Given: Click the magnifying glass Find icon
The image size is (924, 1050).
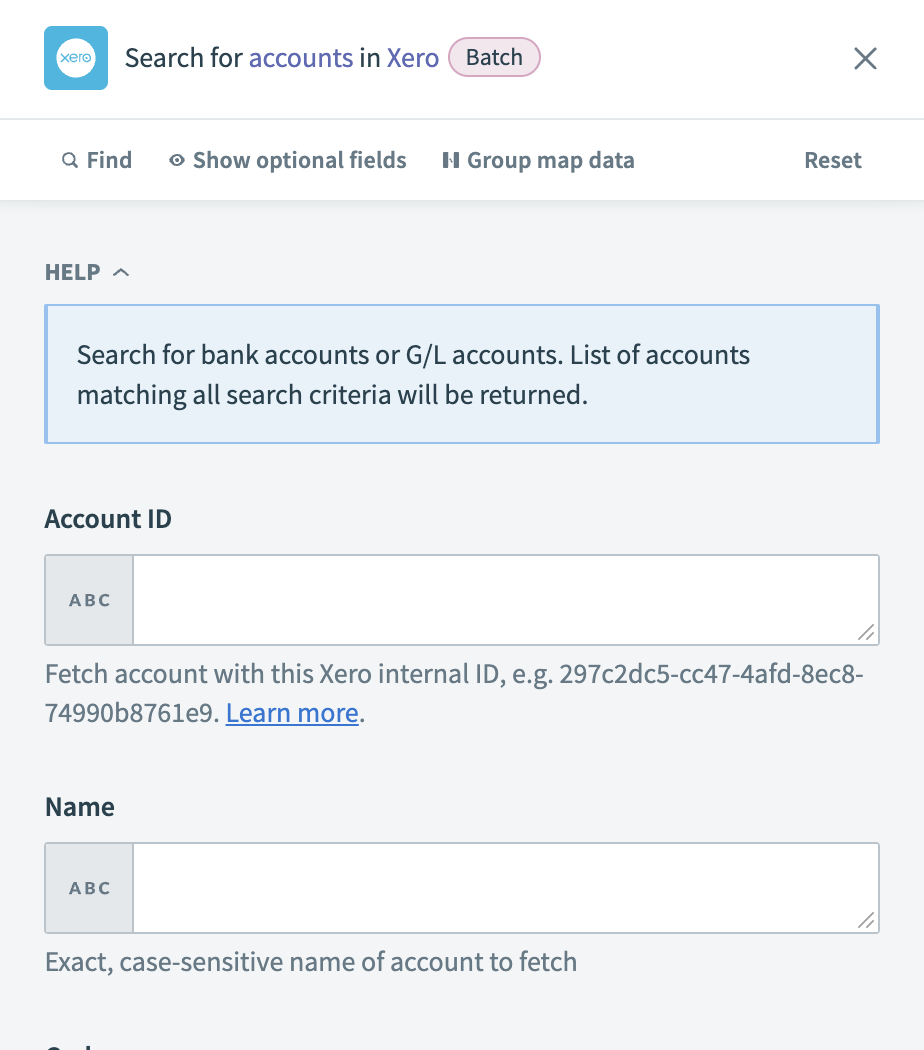Looking at the screenshot, I should point(70,160).
